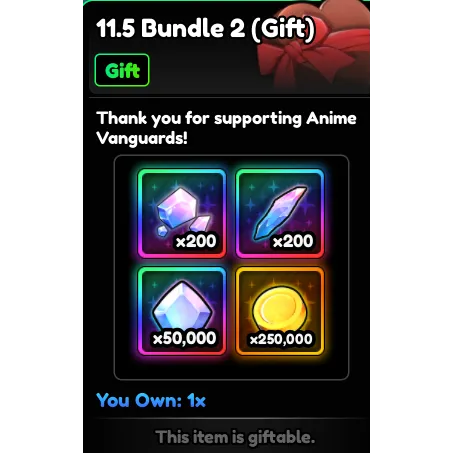Click the word Vanguards! in the description
This screenshot has width=453, height=453.
coord(142,138)
